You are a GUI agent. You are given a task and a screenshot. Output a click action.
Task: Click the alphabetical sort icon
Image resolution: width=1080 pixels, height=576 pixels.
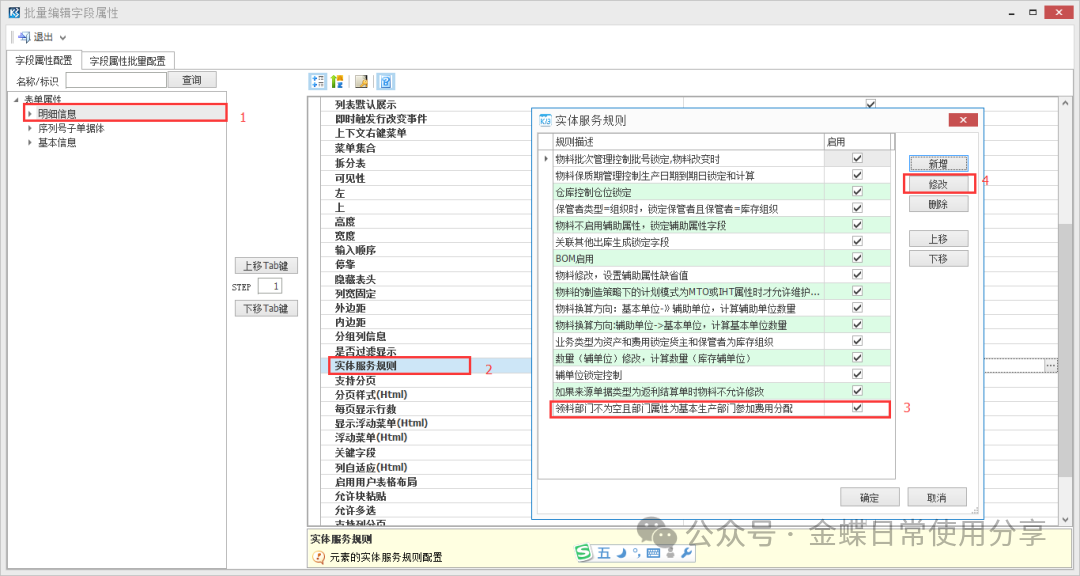click(337, 81)
